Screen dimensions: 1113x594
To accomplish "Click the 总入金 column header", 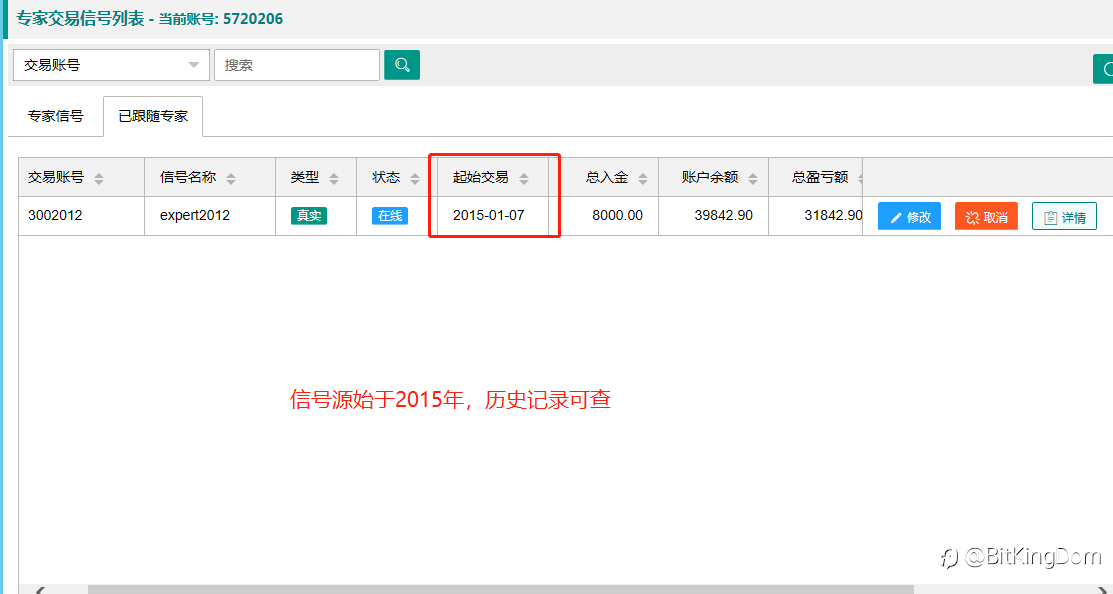I will pyautogui.click(x=607, y=177).
